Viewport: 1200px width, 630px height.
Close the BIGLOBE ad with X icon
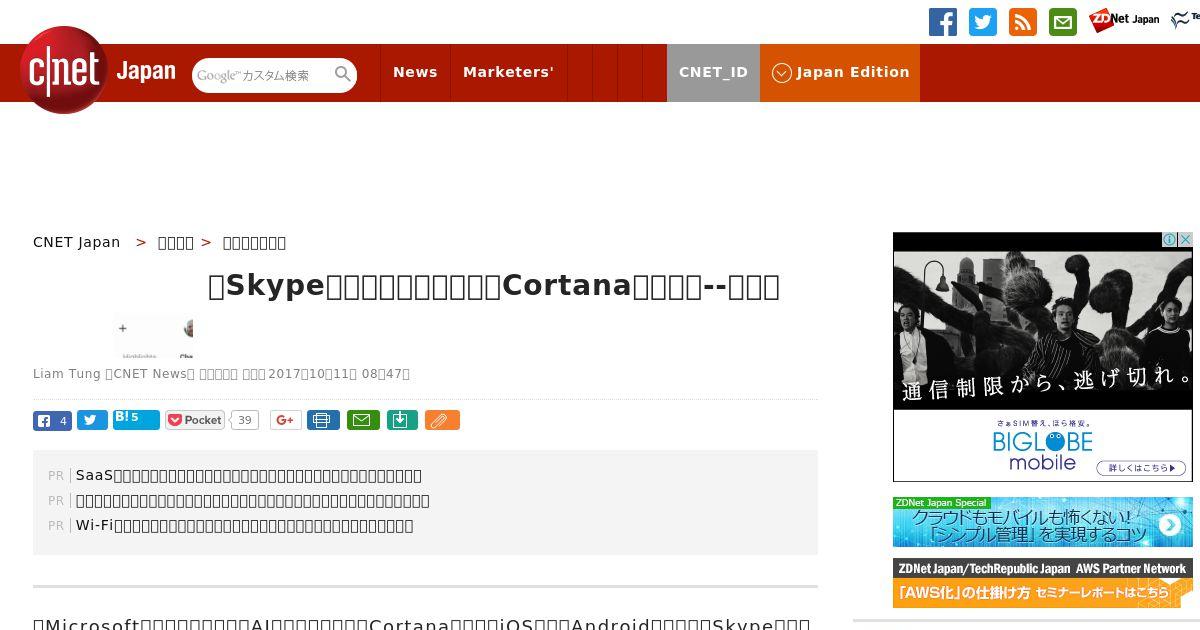(1185, 240)
